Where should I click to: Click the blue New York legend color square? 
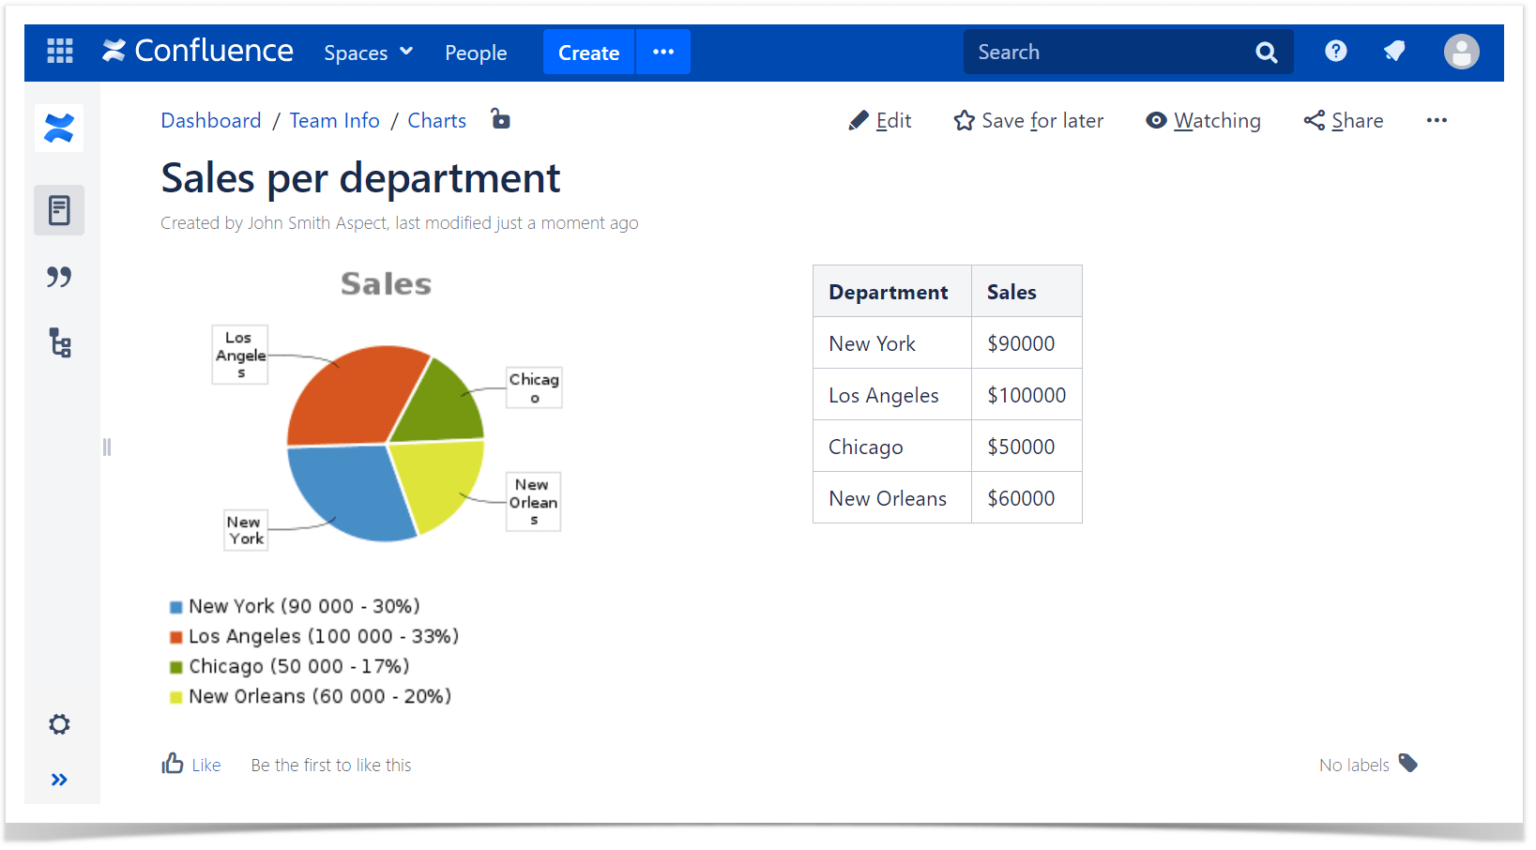coord(176,606)
